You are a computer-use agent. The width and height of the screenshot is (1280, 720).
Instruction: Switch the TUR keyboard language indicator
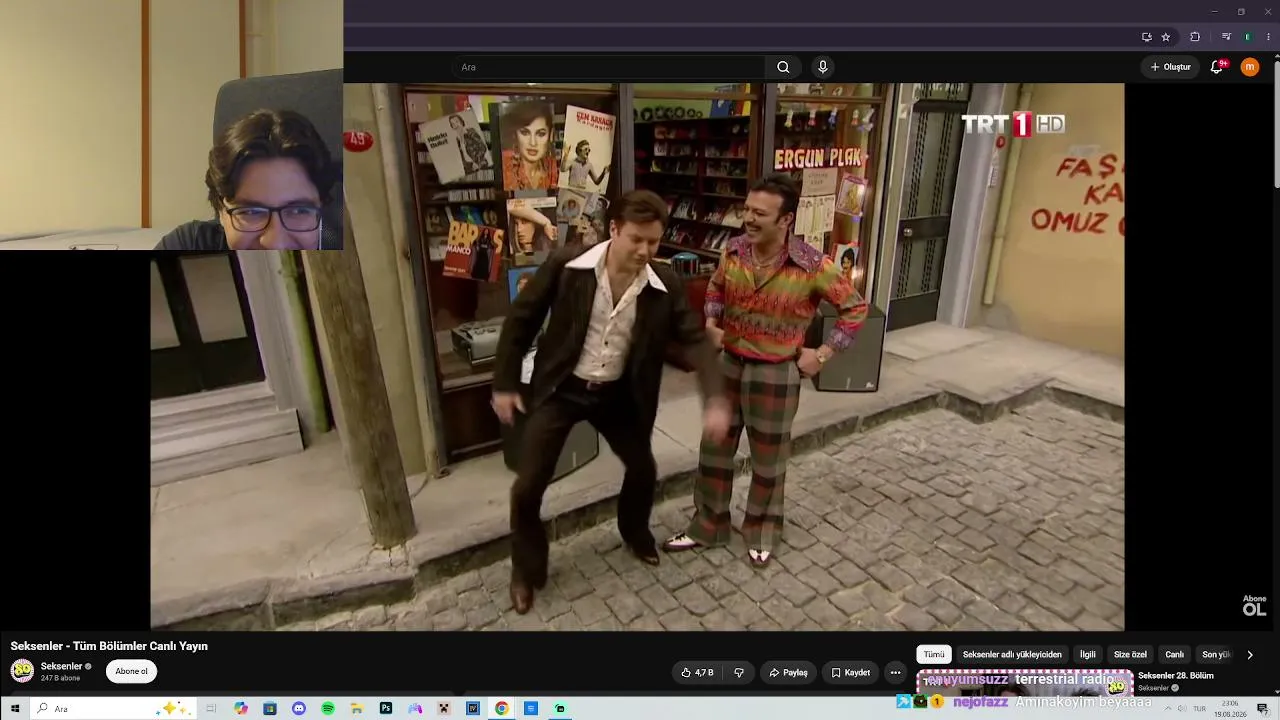click(x=1199, y=709)
